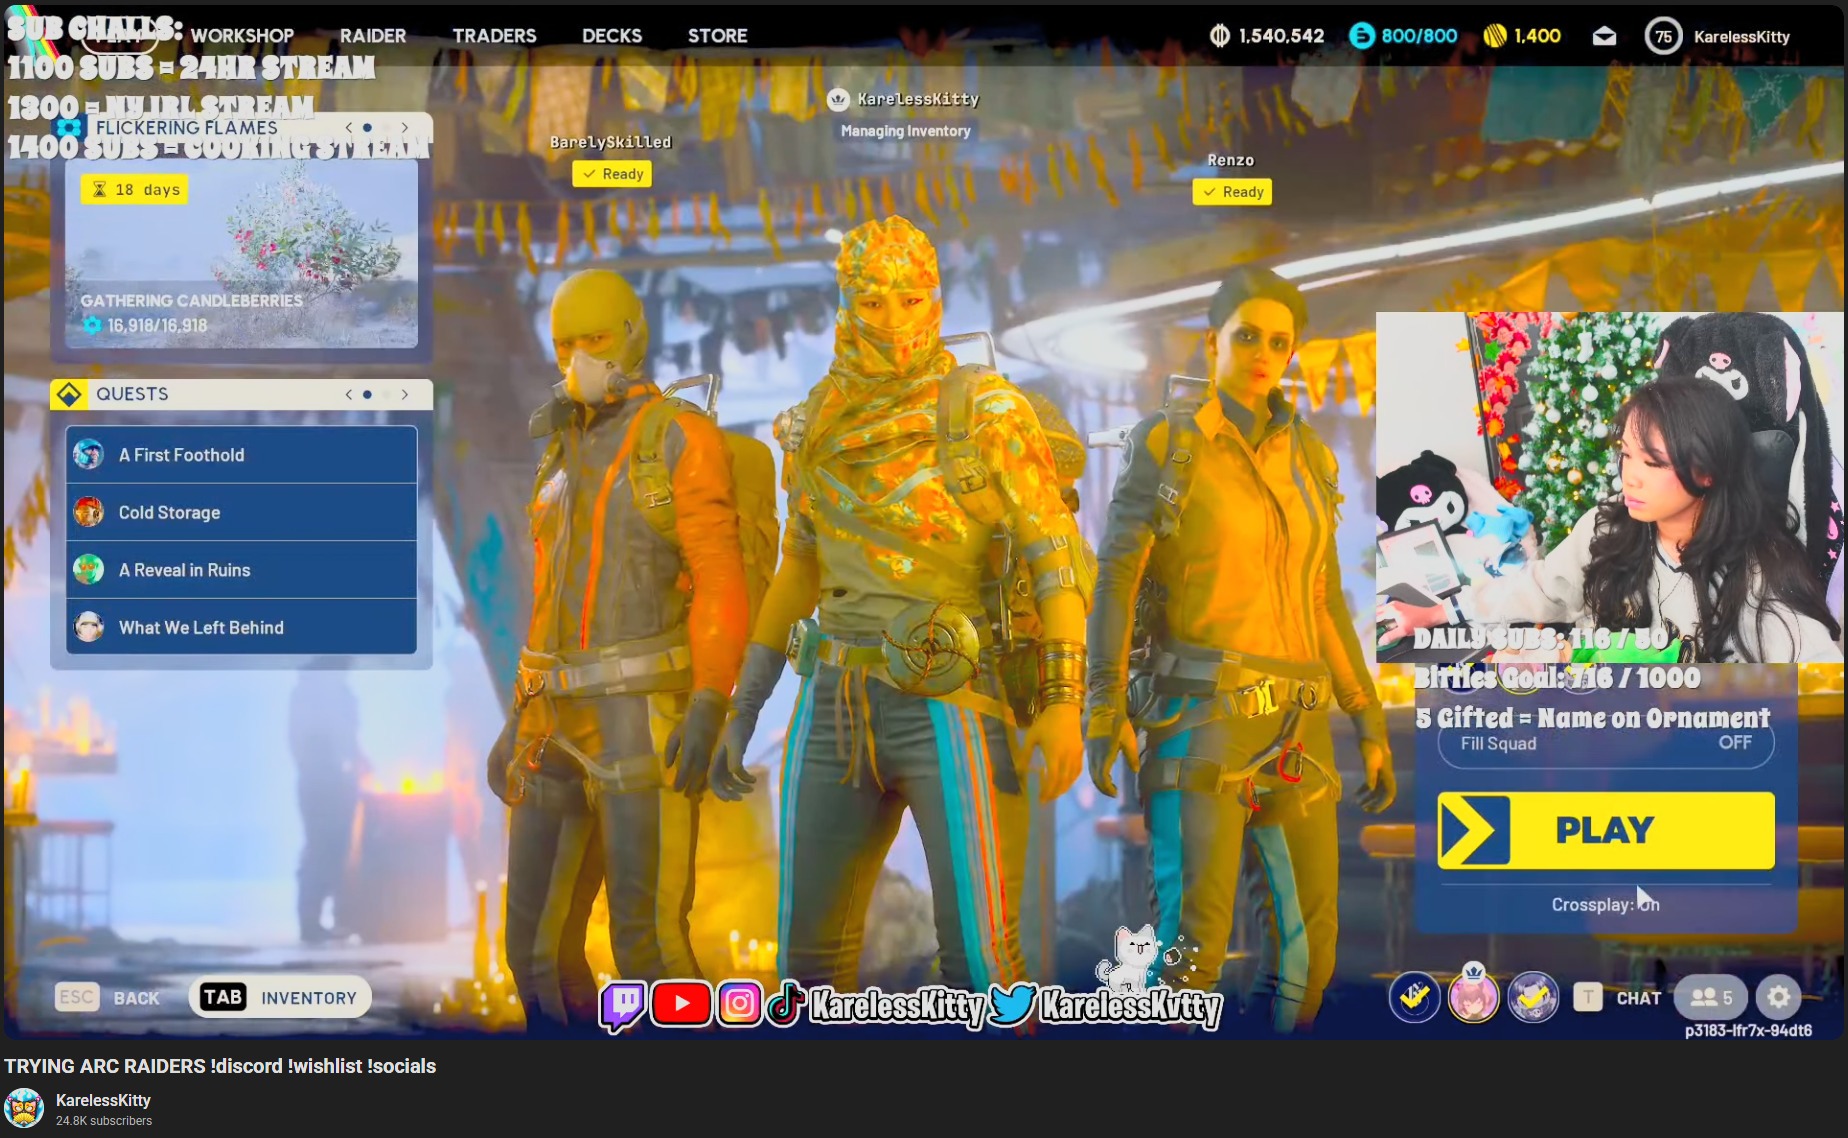Viewport: 1848px width, 1138px height.
Task: Click the crowned squad leader avatar
Action: pos(1474,995)
